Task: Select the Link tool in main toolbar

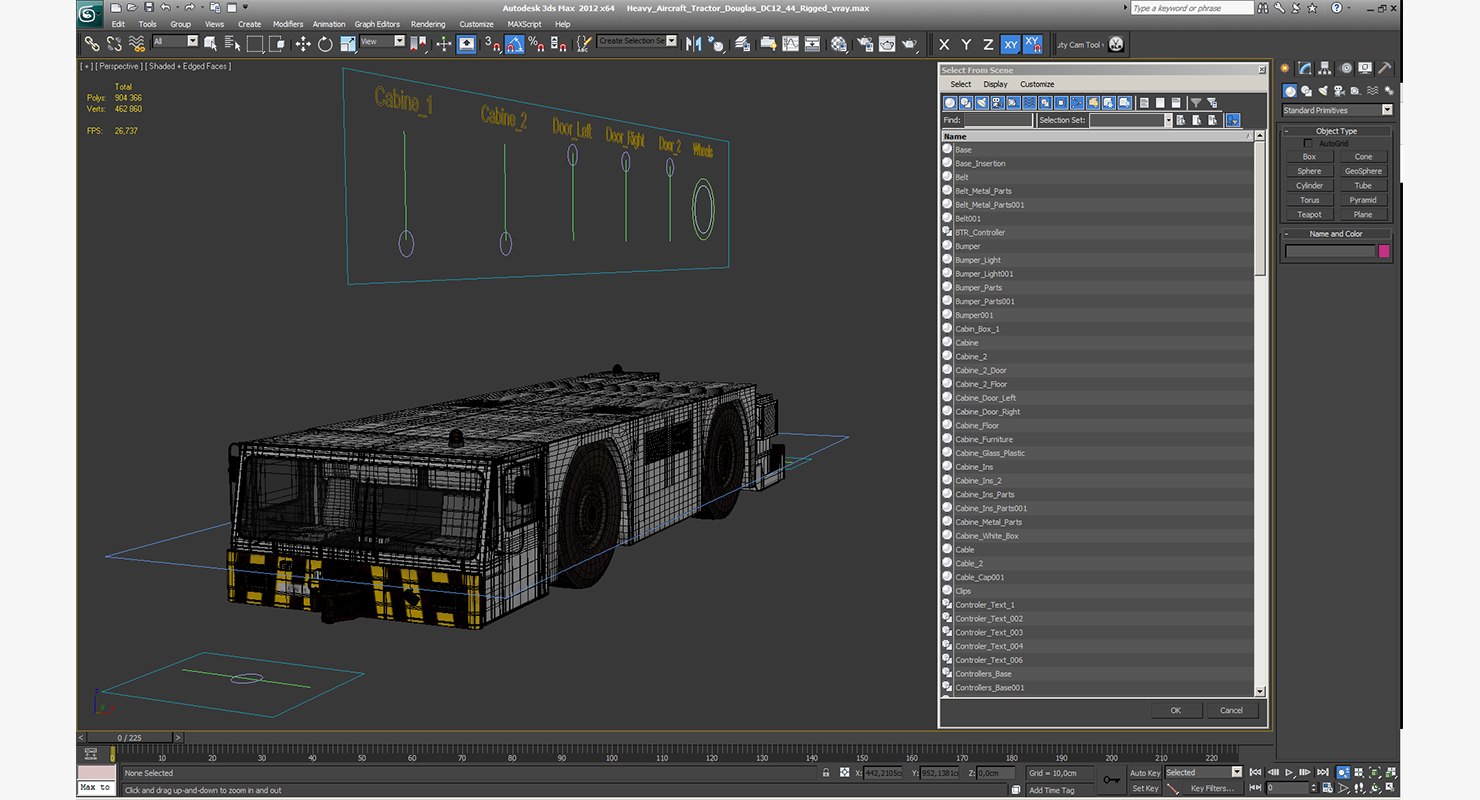Action: [x=91, y=44]
